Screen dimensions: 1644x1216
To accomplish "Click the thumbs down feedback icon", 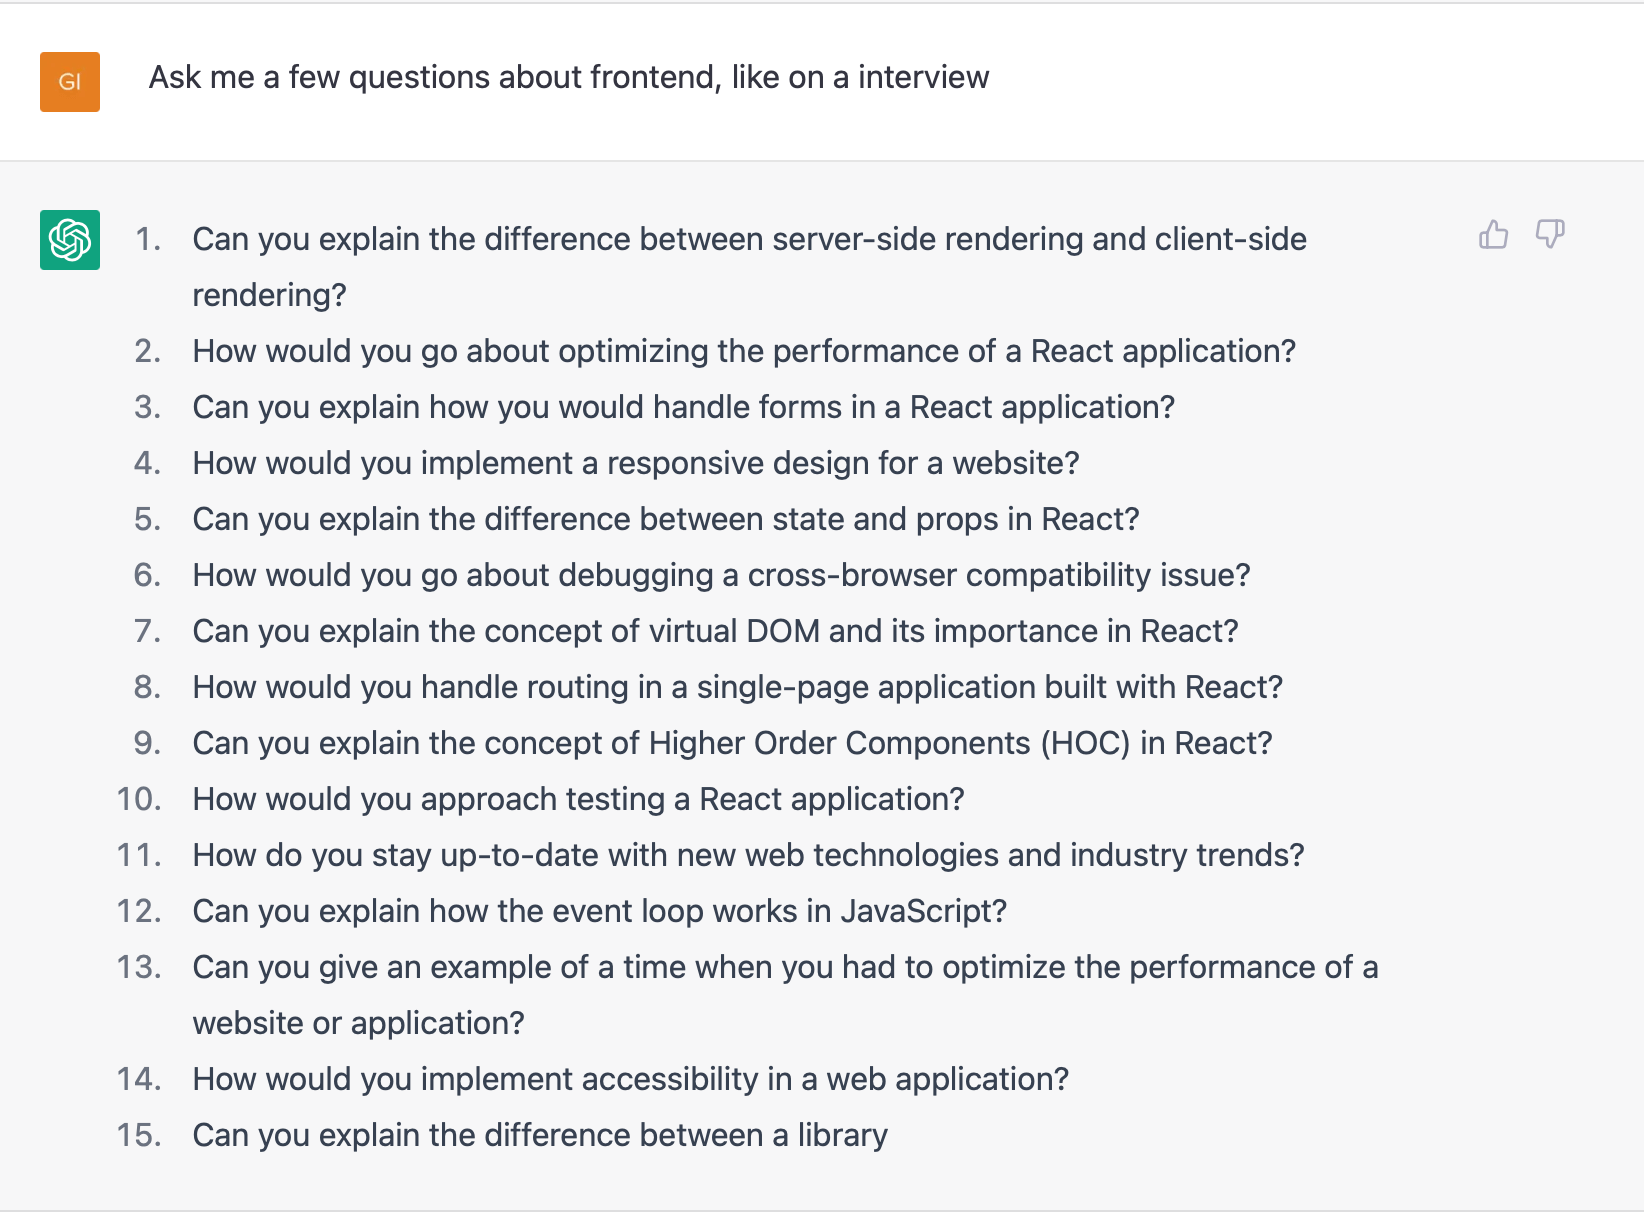I will point(1549,235).
